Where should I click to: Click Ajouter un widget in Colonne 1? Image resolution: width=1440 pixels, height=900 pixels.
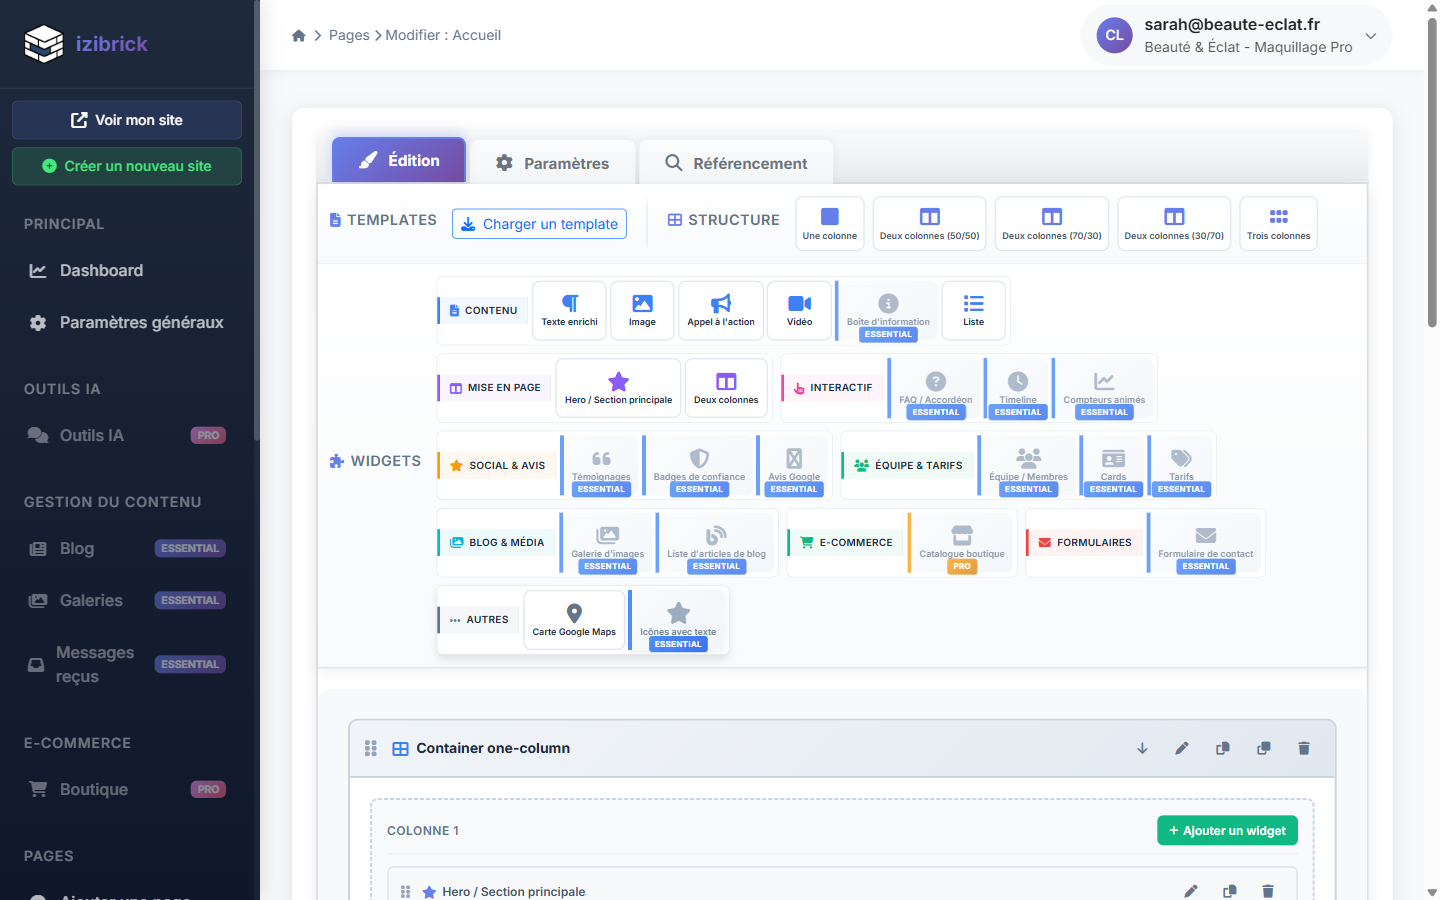1227,830
